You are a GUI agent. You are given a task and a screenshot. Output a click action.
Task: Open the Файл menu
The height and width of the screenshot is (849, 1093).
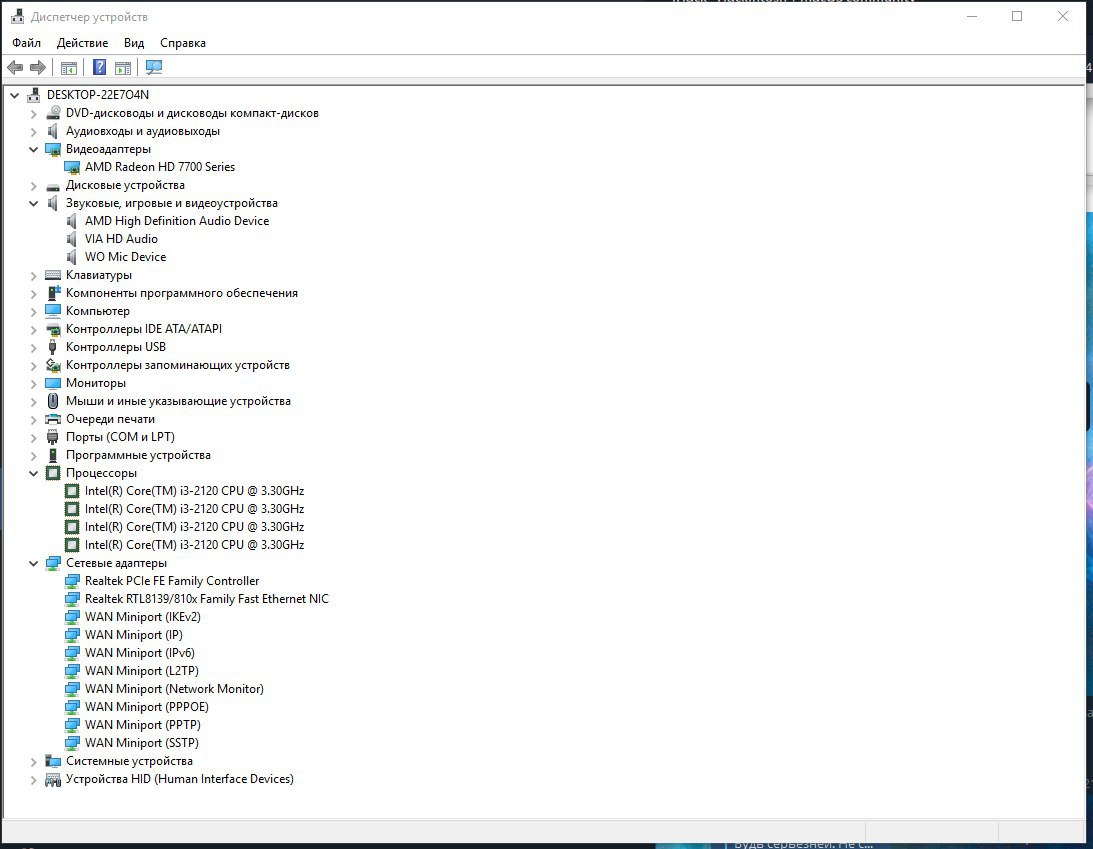[x=26, y=43]
